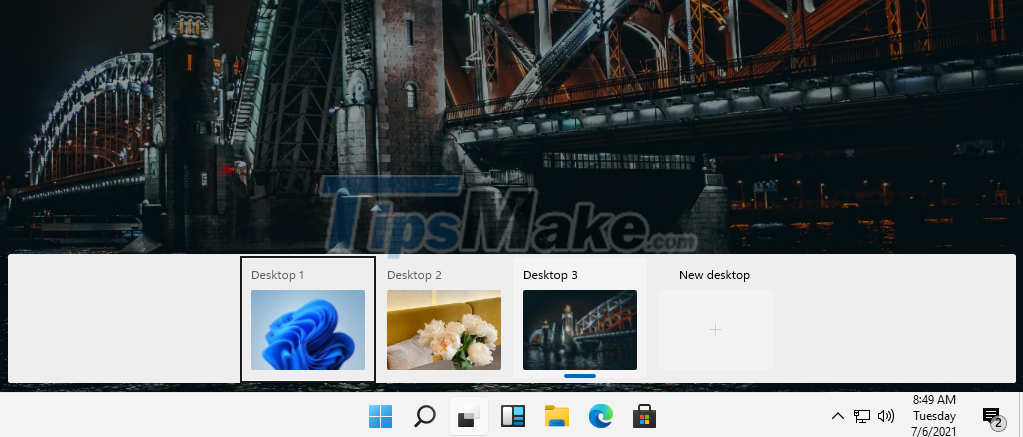This screenshot has width=1023, height=437.
Task: Open the Widgets panel icon
Action: tap(512, 416)
